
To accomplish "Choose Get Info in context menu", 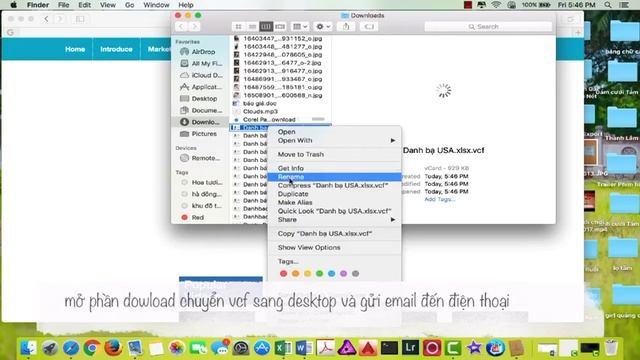I will (334, 168).
